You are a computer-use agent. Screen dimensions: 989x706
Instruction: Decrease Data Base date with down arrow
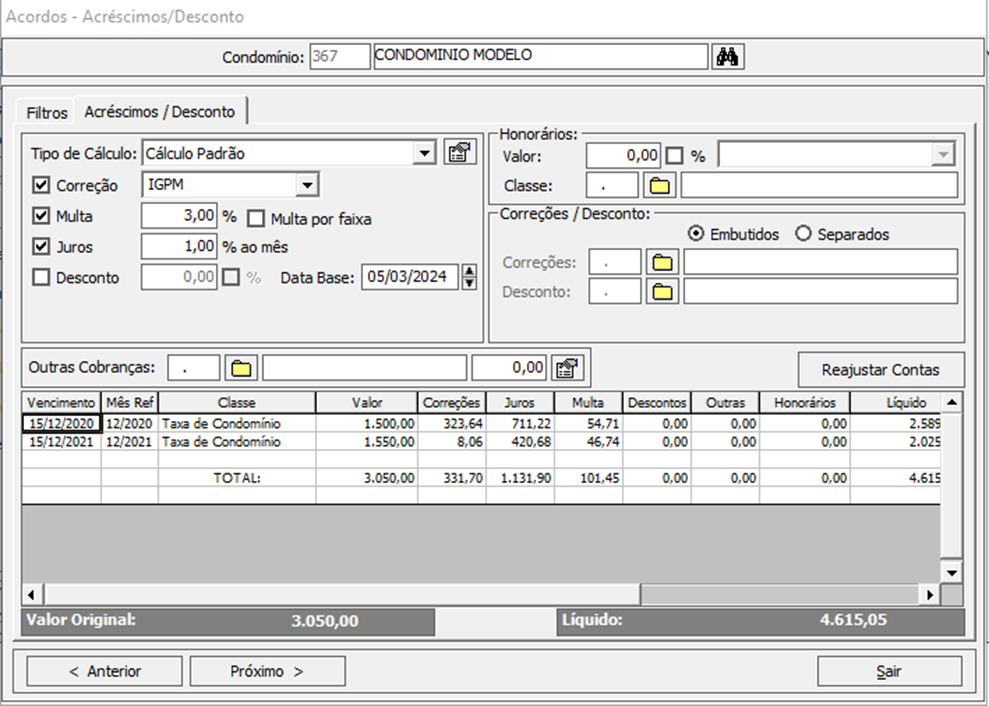[469, 283]
